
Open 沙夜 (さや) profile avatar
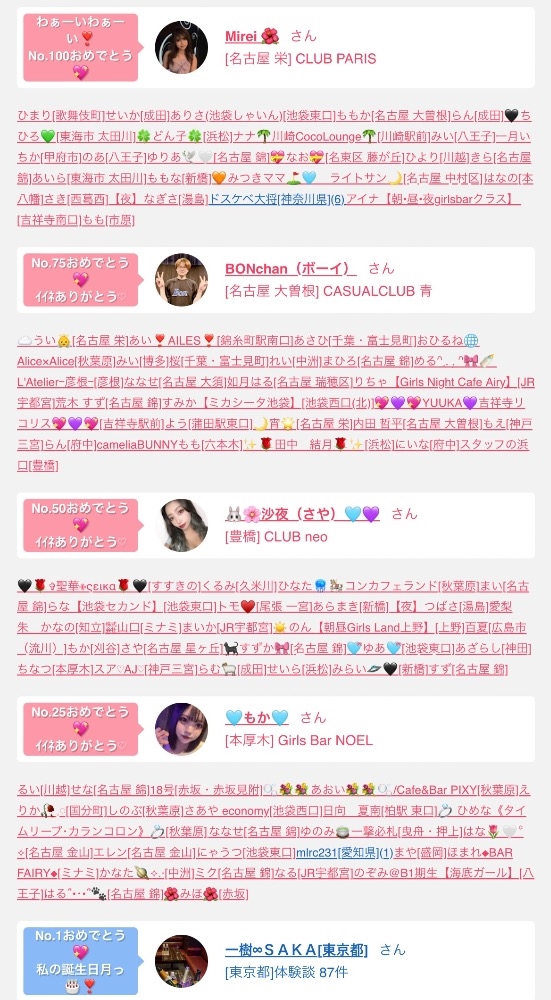[x=181, y=526]
